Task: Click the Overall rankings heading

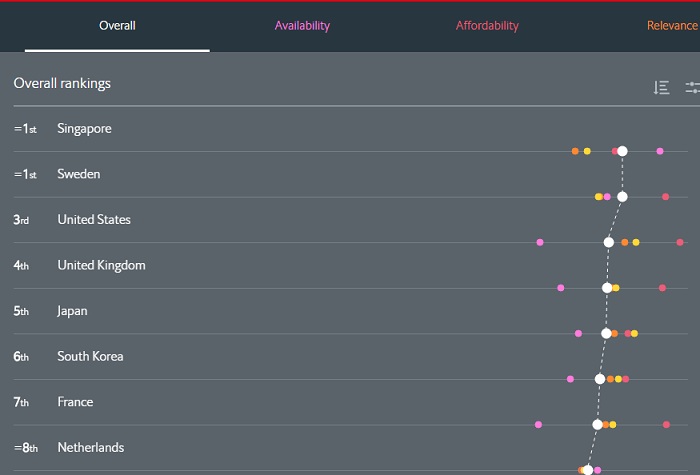Action: (62, 83)
